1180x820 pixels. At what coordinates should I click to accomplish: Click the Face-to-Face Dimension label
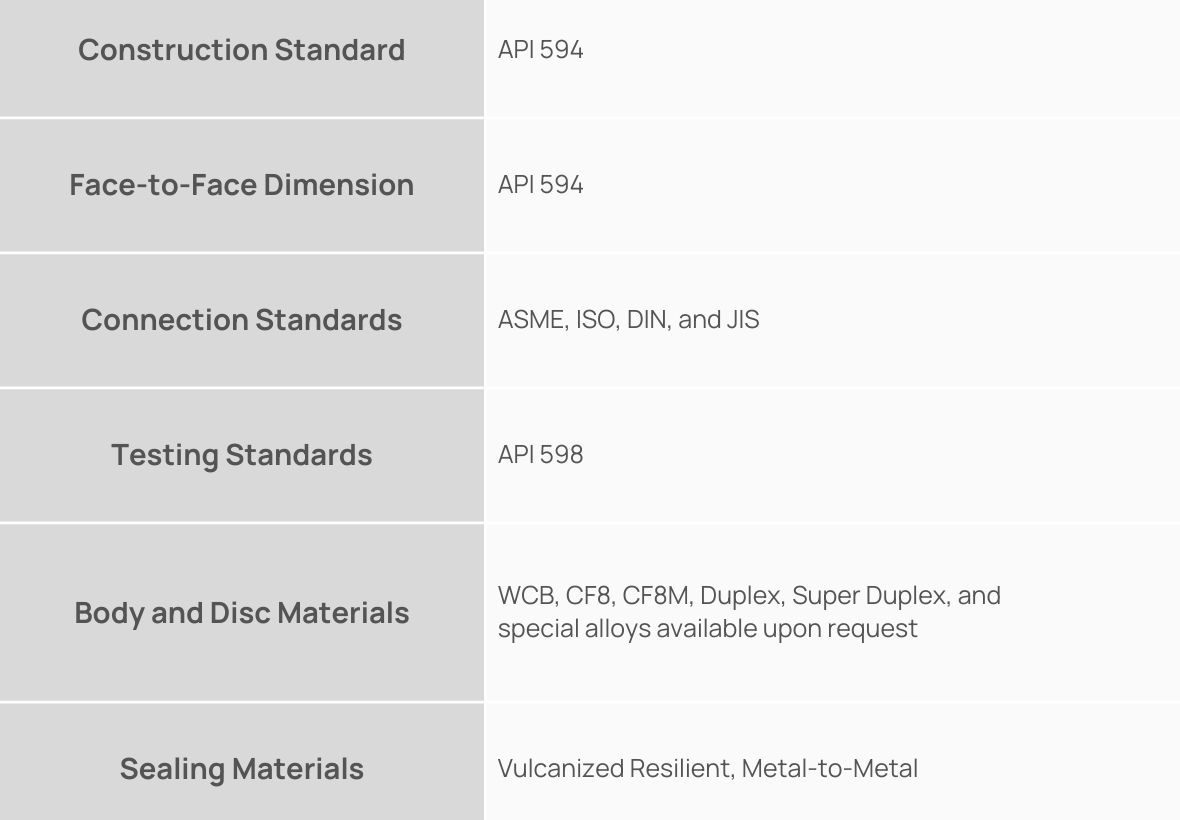[x=241, y=185]
